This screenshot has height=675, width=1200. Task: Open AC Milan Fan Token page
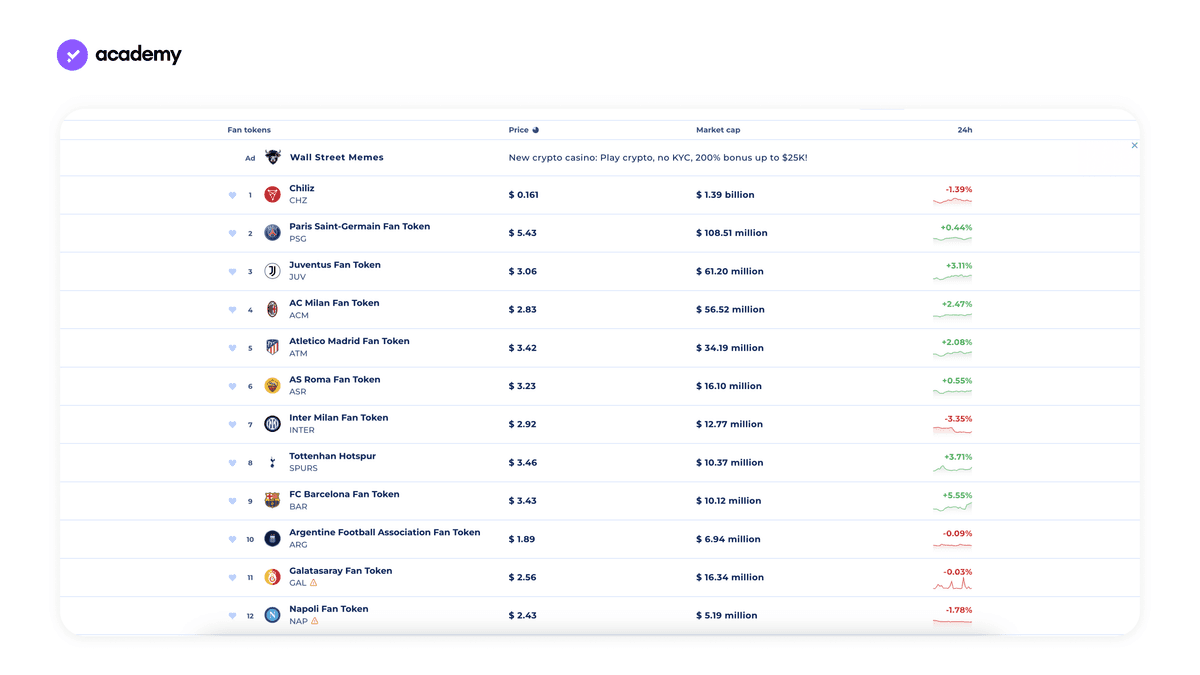(x=334, y=303)
